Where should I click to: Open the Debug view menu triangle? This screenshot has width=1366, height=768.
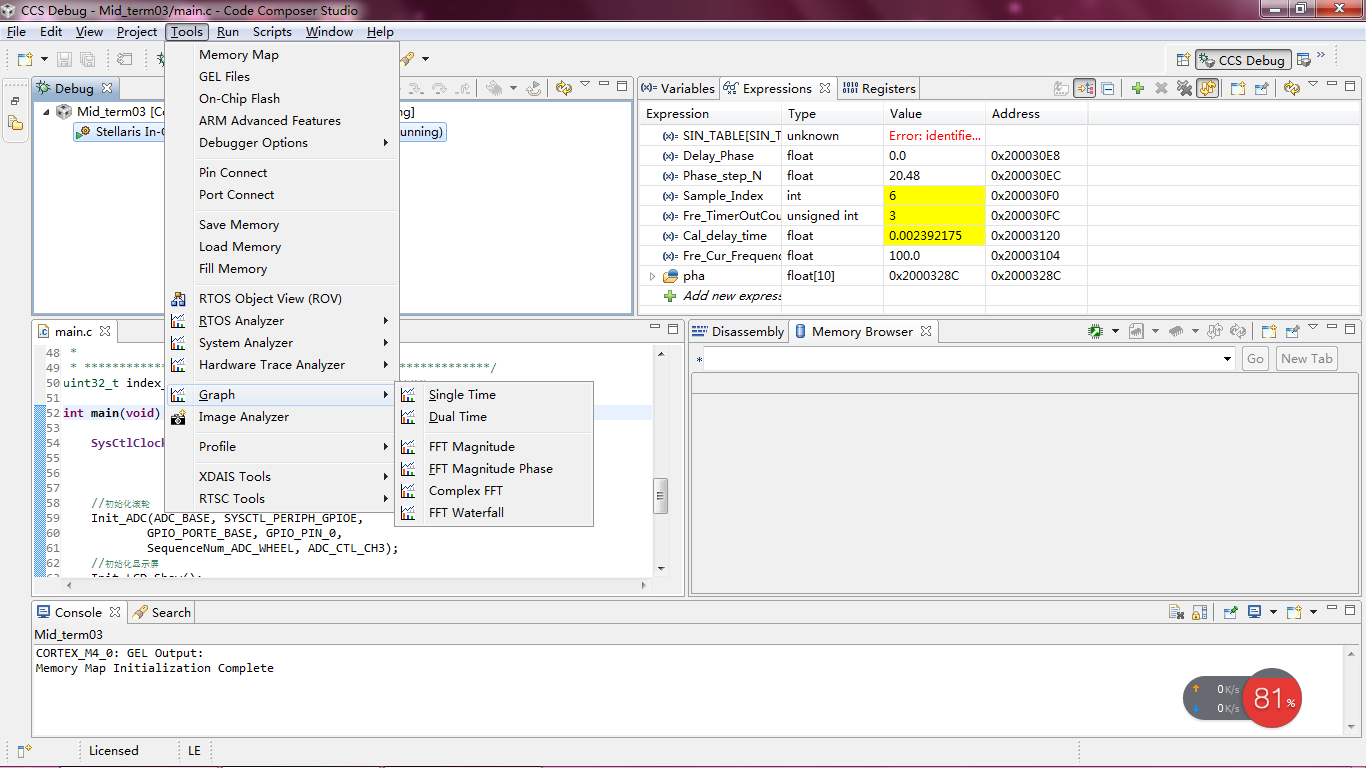click(585, 85)
